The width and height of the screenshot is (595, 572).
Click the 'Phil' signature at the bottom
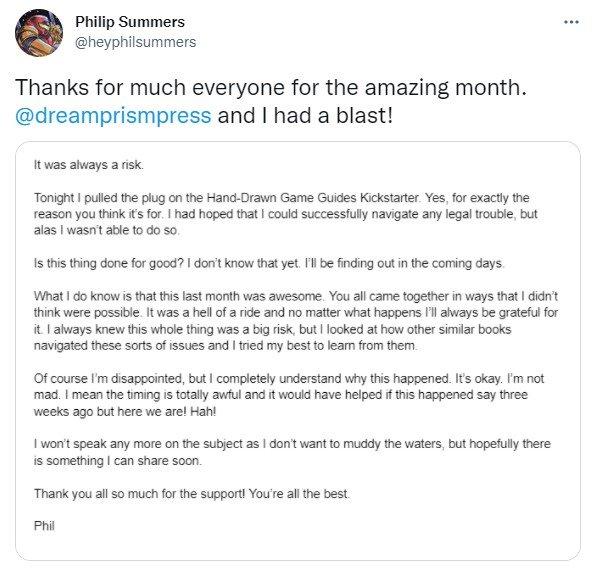tap(44, 526)
